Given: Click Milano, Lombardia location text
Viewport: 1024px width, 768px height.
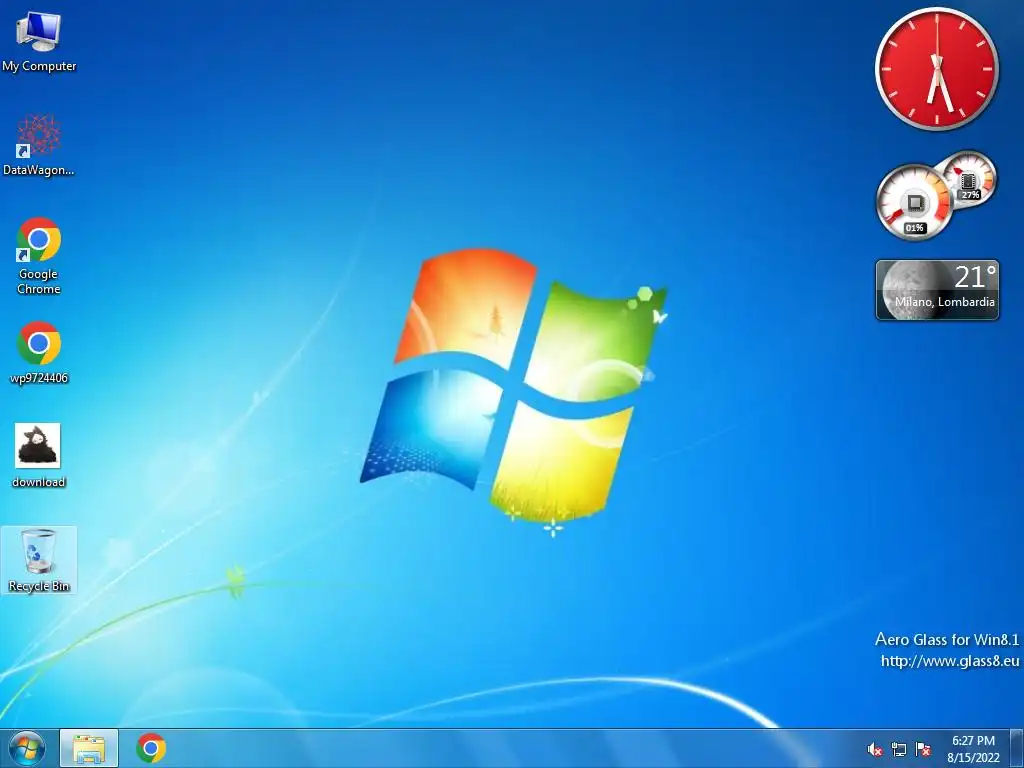Looking at the screenshot, I should point(945,302).
